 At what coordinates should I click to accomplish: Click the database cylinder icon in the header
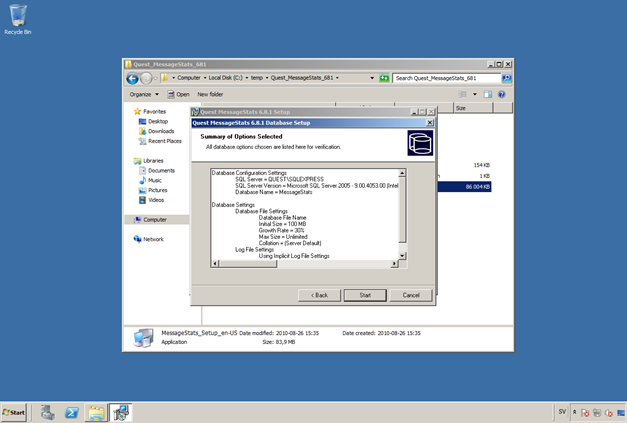pyautogui.click(x=420, y=143)
